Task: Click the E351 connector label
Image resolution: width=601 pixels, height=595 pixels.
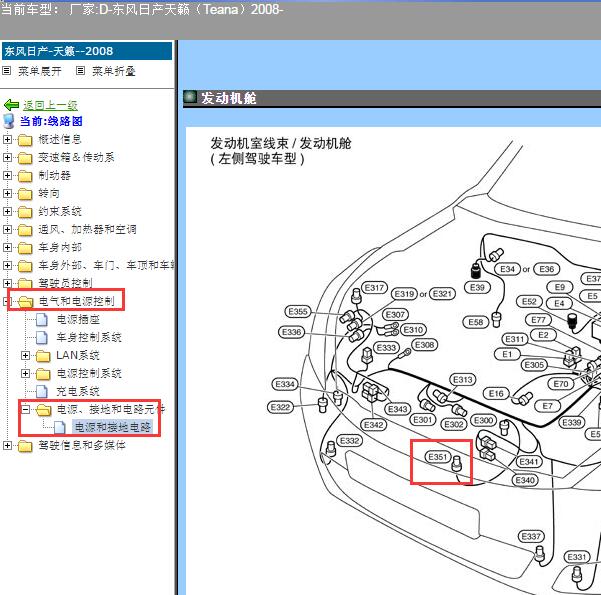Action: [x=438, y=457]
